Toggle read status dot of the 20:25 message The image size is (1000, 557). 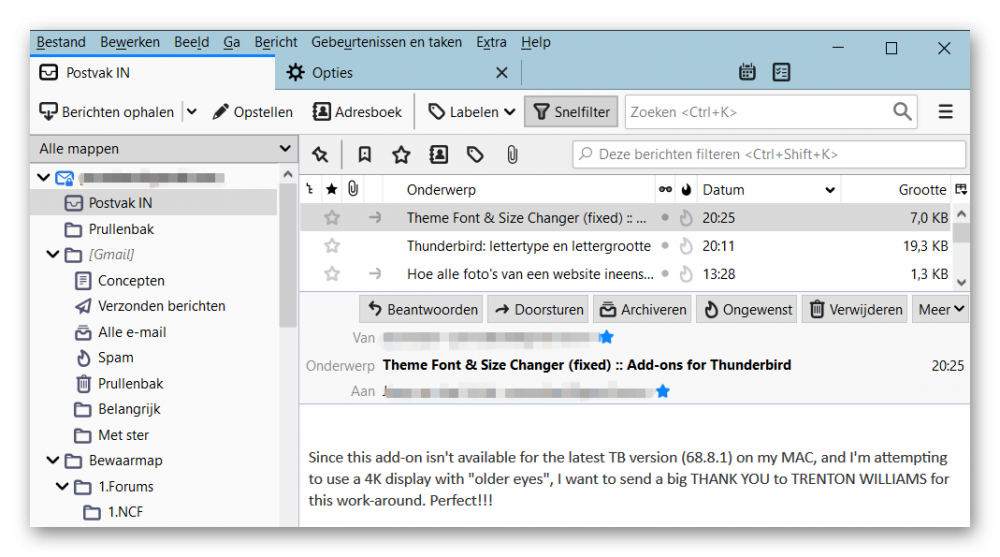click(x=665, y=218)
